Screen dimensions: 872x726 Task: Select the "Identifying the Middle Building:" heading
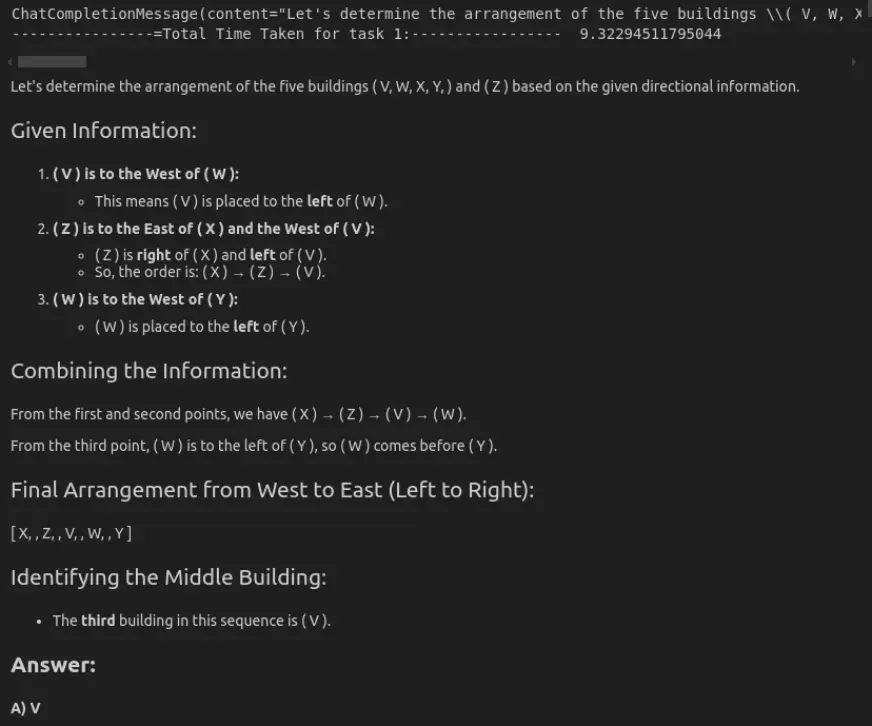click(168, 577)
